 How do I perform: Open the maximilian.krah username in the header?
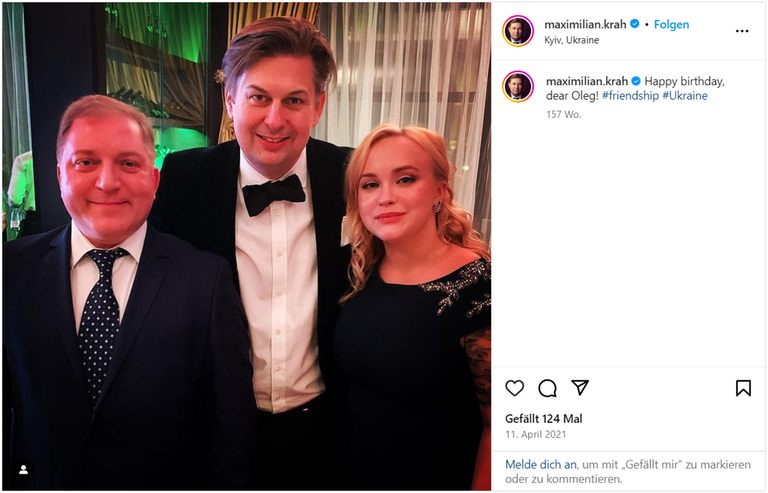pyautogui.click(x=585, y=24)
